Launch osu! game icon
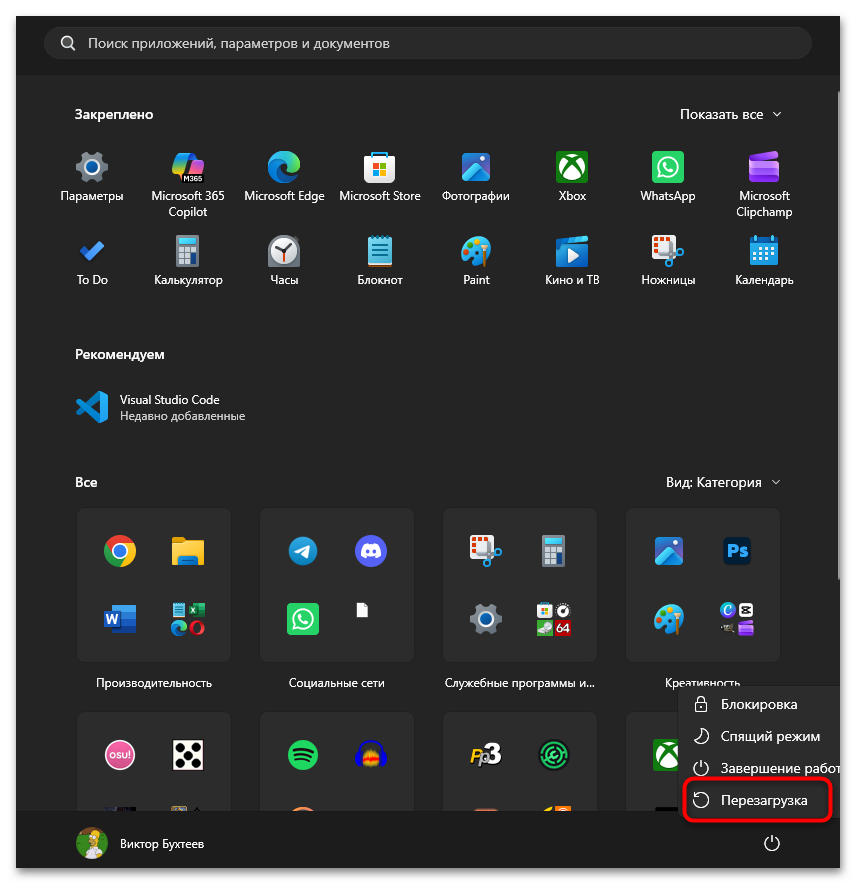 (120, 754)
